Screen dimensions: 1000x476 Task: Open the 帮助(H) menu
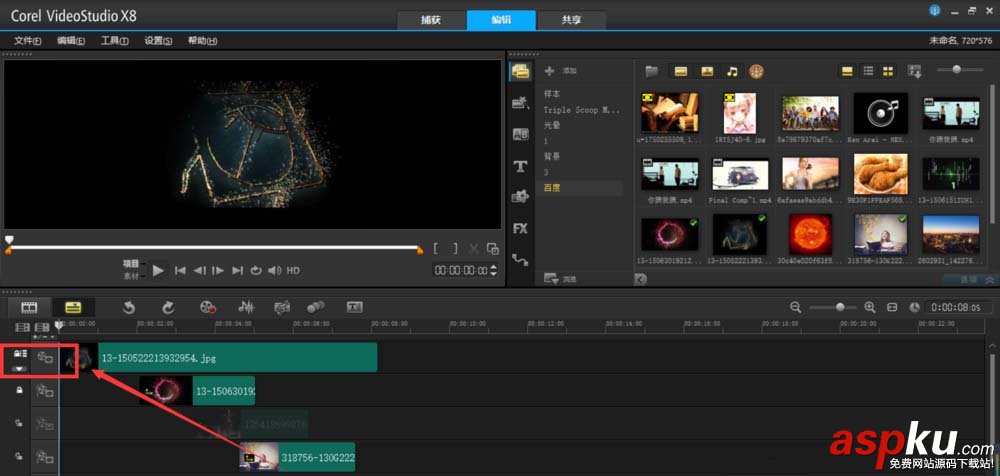202,41
